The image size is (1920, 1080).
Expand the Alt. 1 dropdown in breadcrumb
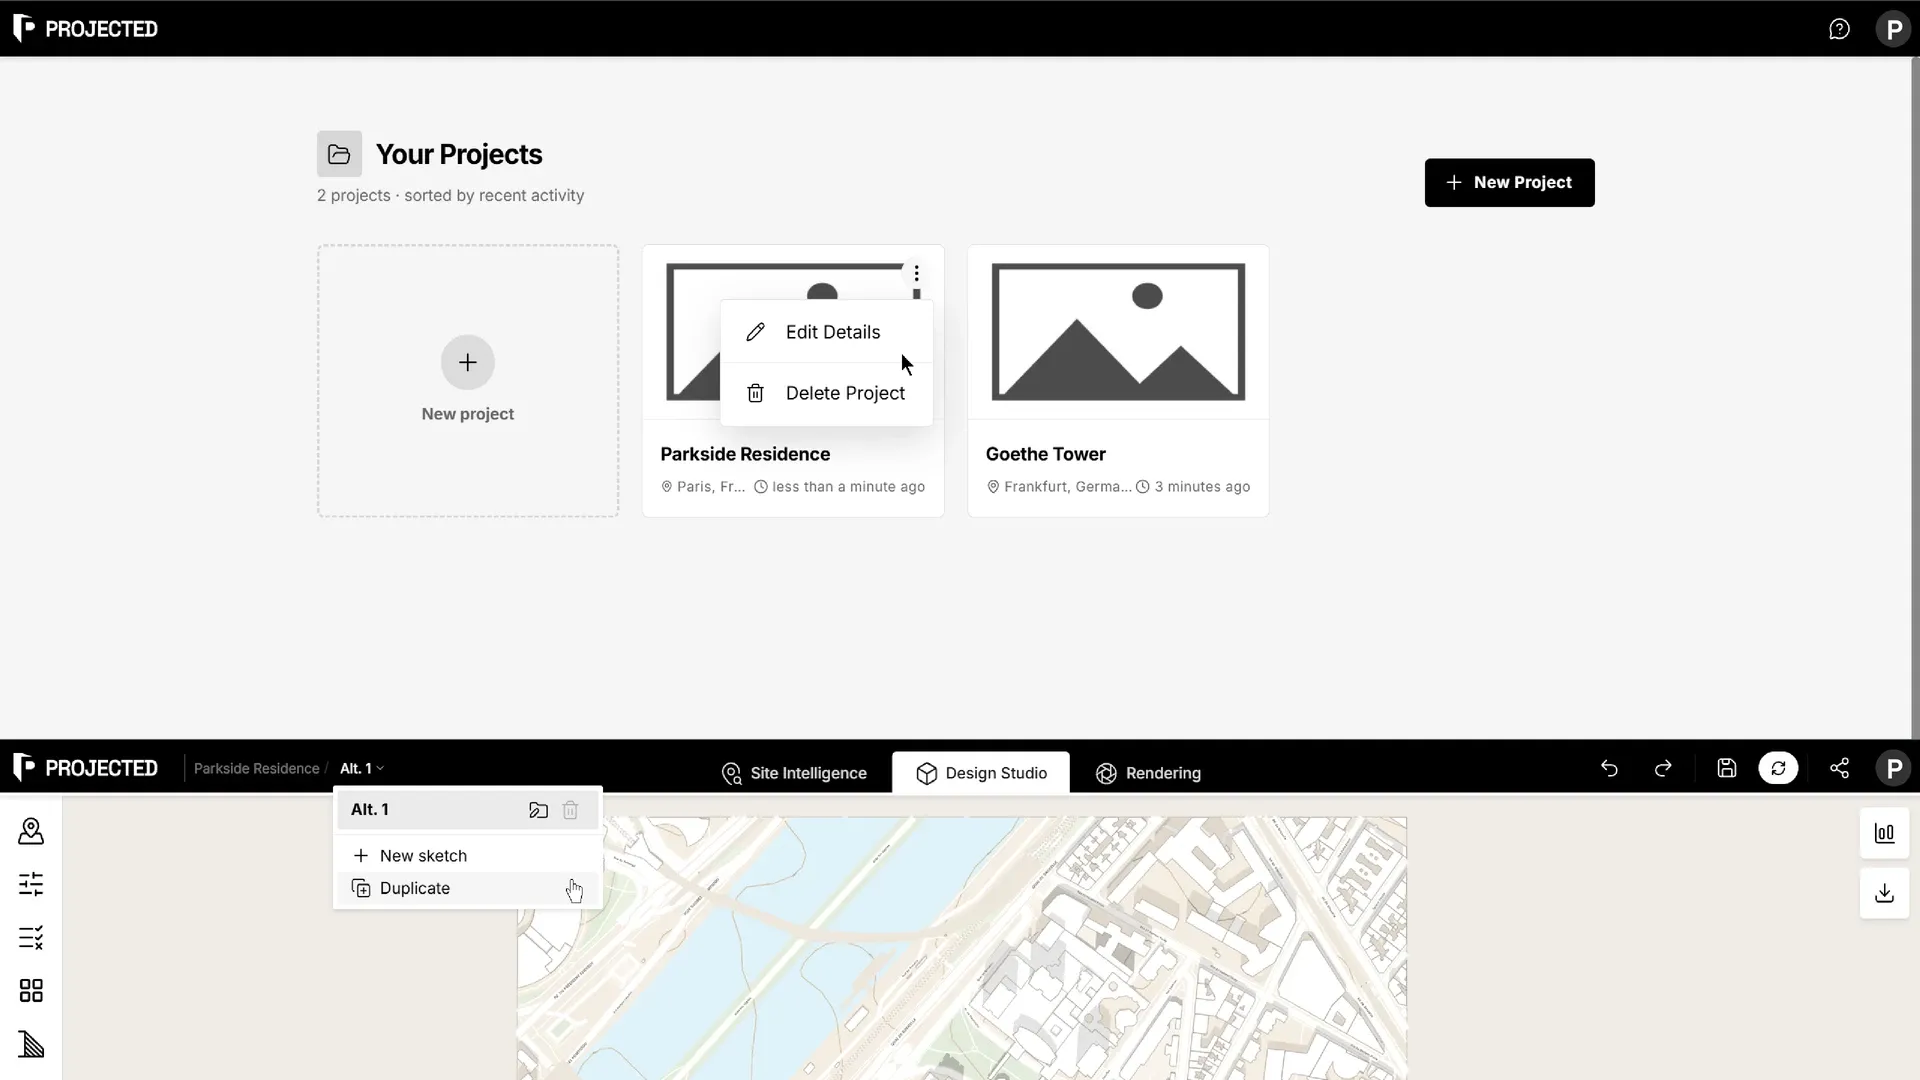pos(361,768)
